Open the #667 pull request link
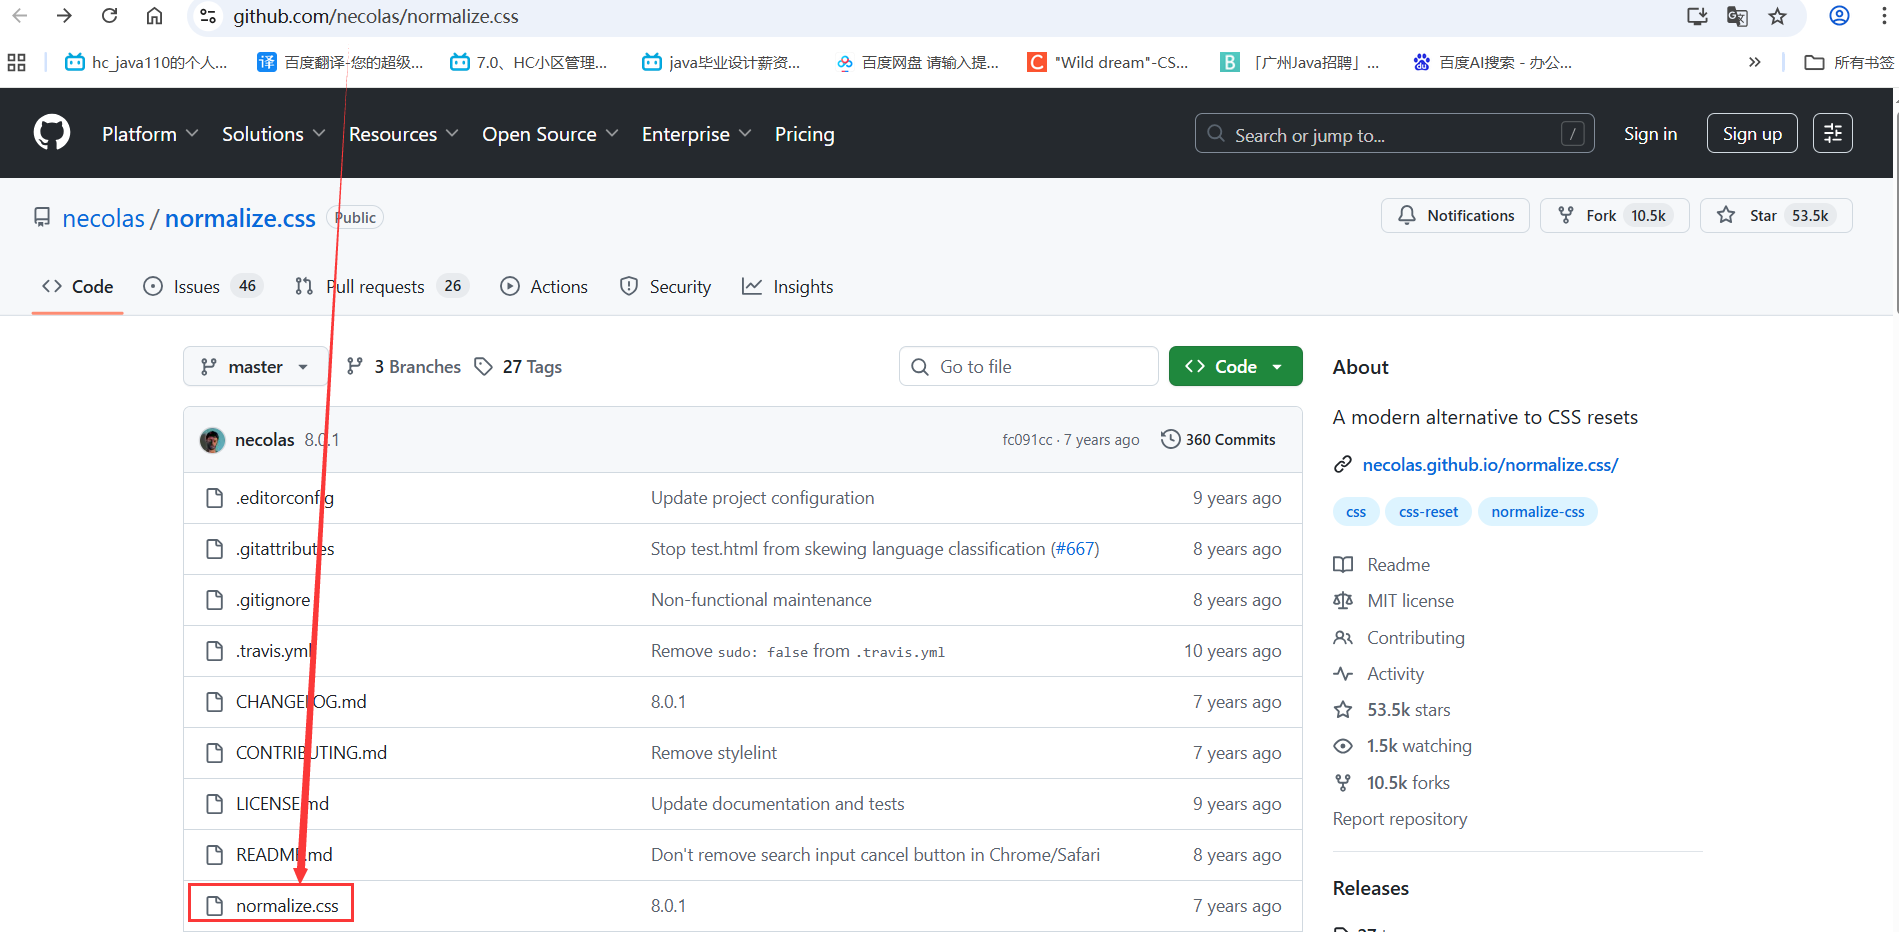Viewport: 1899px width, 932px height. tap(1075, 549)
